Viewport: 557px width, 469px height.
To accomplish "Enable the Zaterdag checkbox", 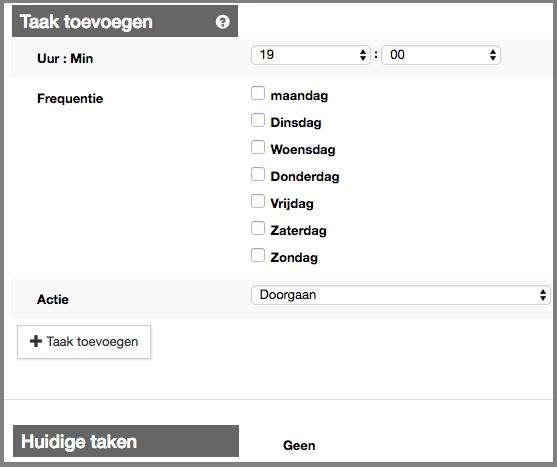I will (258, 228).
